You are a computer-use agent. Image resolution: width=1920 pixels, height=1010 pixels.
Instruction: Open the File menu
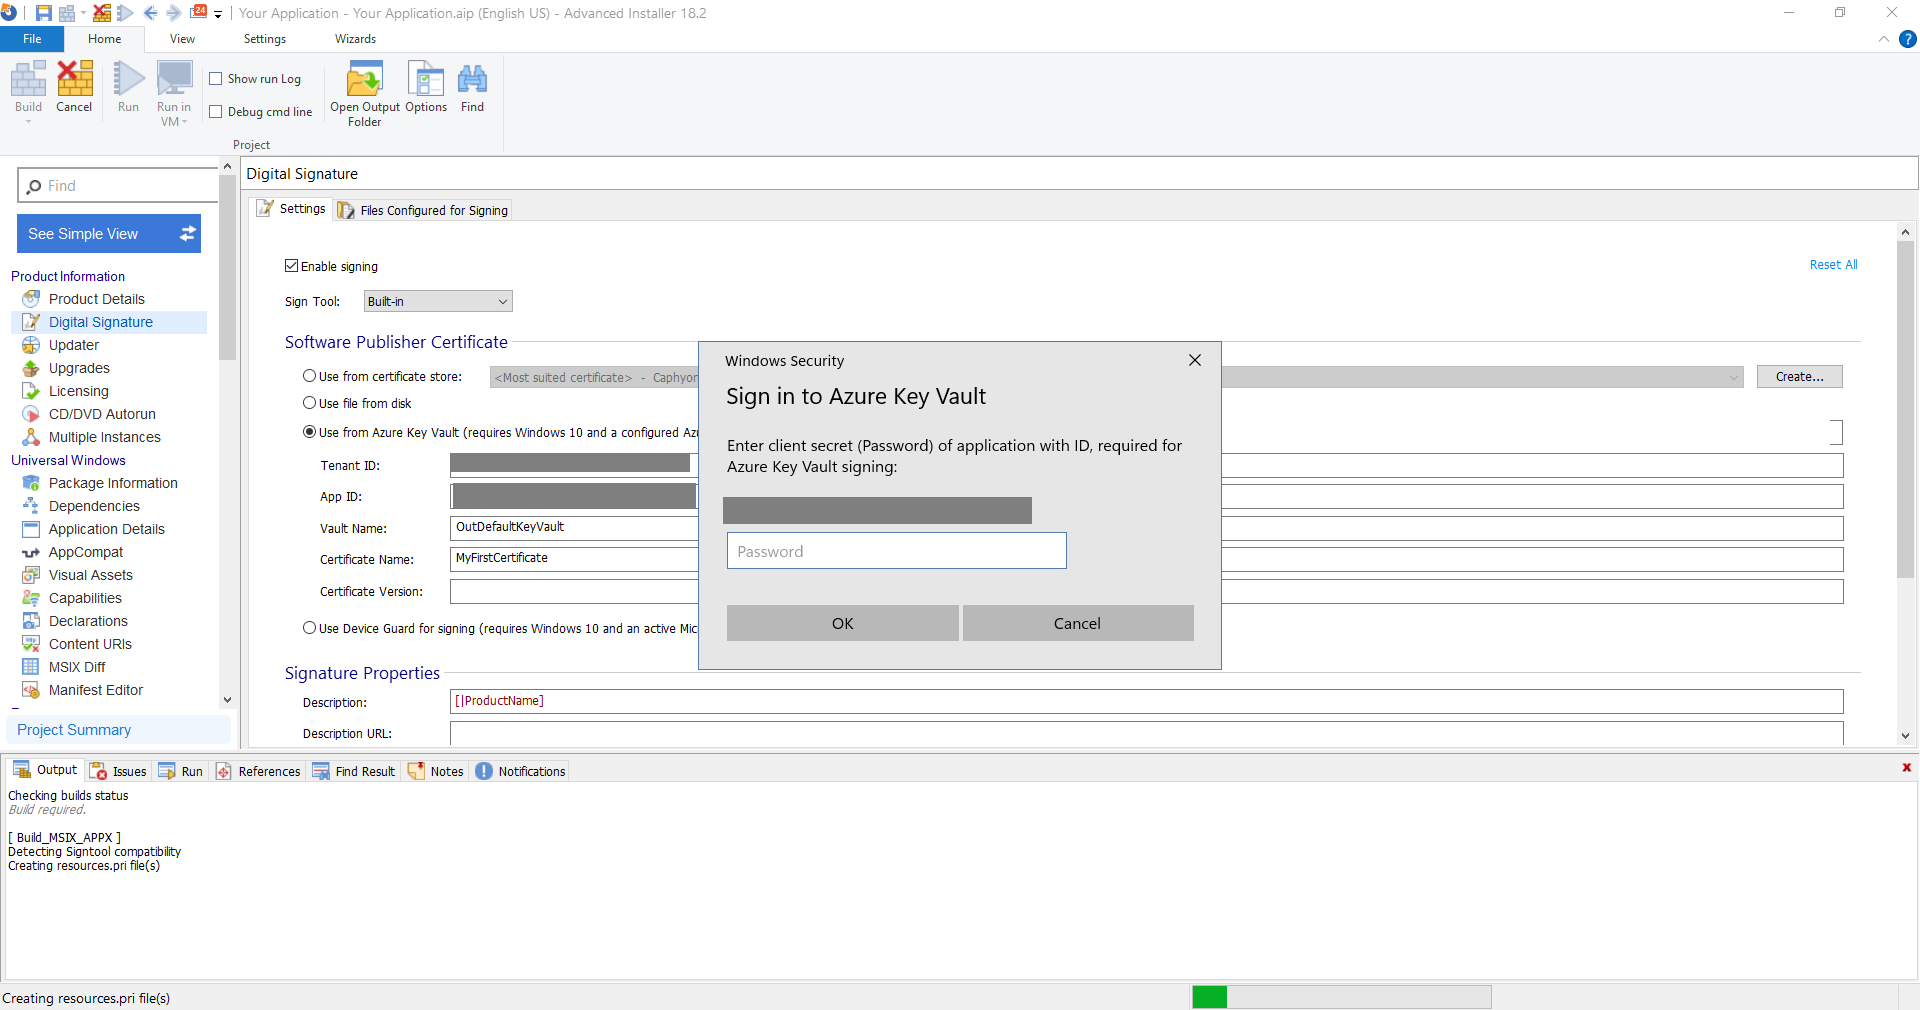pyautogui.click(x=32, y=39)
